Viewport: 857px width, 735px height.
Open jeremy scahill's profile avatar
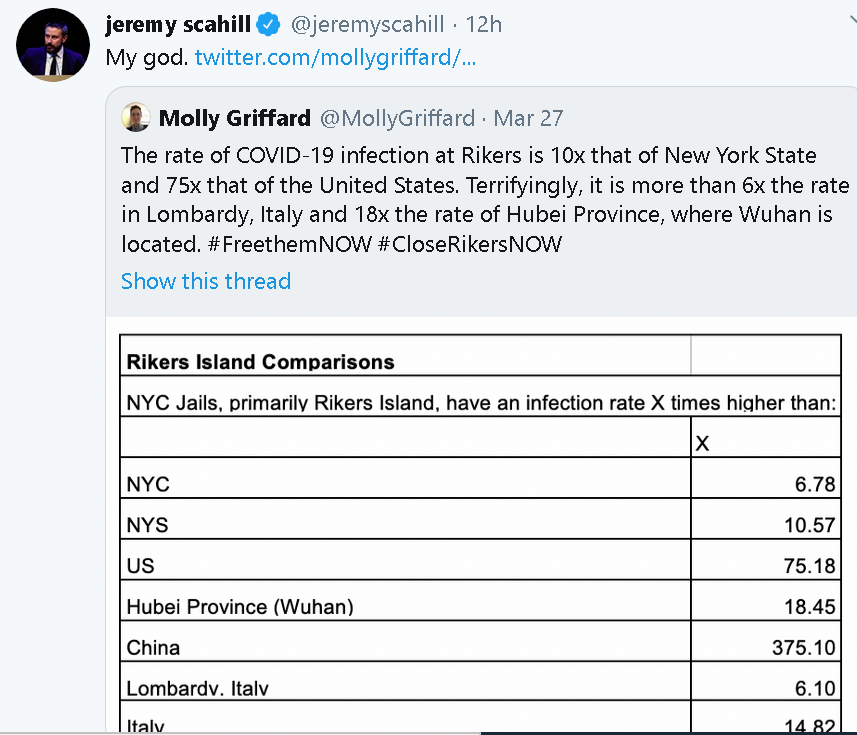[52, 45]
